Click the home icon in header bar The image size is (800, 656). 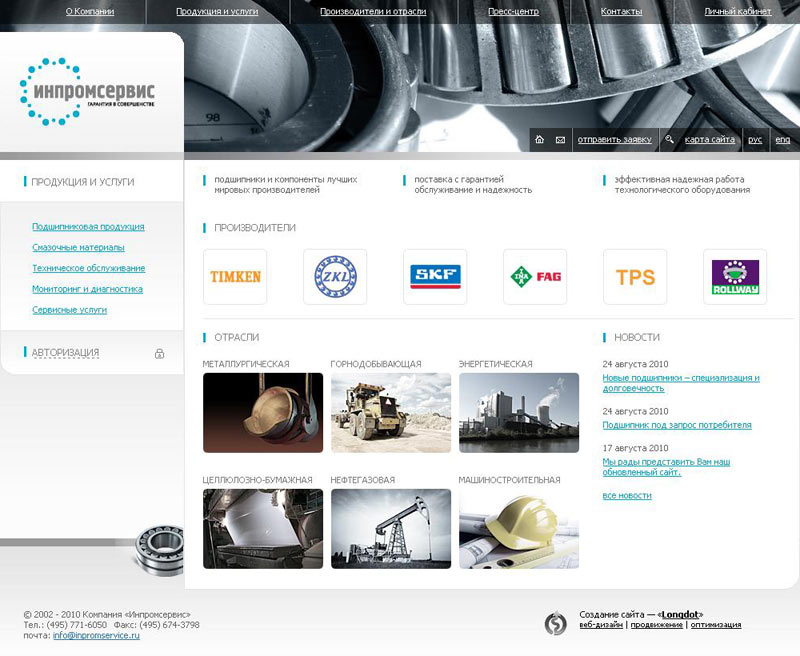[x=540, y=140]
